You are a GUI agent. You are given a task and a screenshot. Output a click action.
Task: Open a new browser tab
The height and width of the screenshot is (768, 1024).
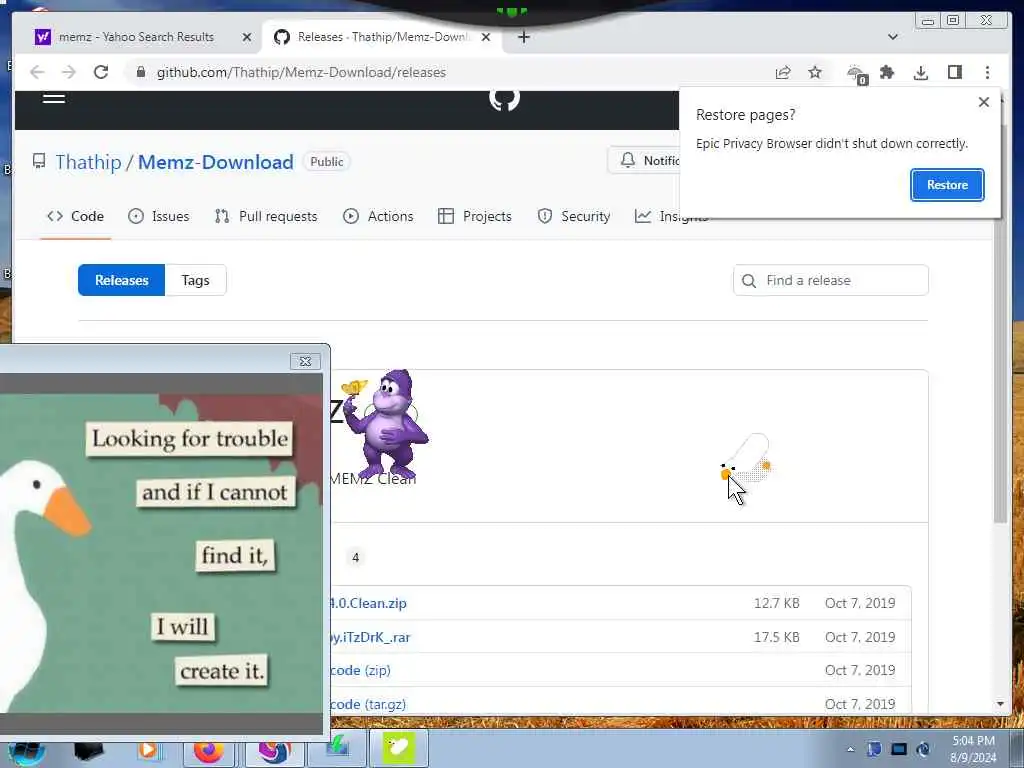click(523, 37)
